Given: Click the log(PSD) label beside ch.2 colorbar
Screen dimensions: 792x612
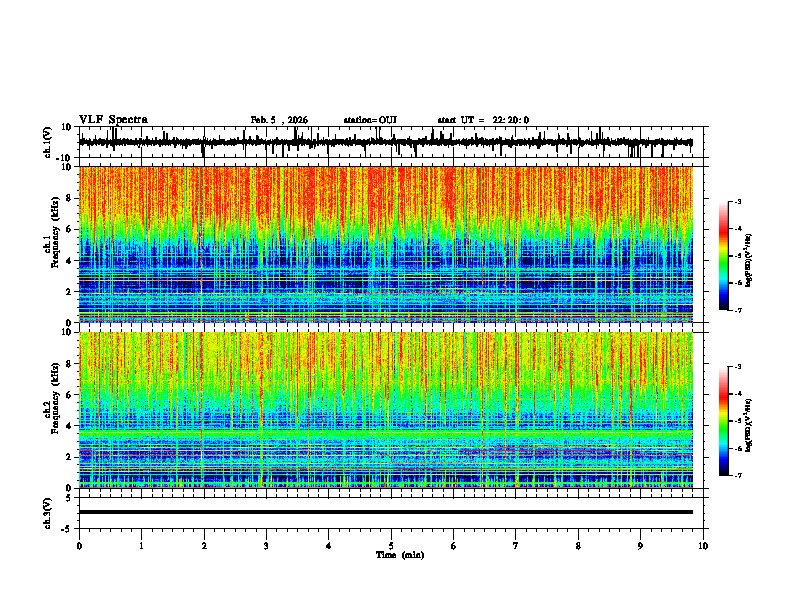Looking at the screenshot, I should tap(748, 425).
